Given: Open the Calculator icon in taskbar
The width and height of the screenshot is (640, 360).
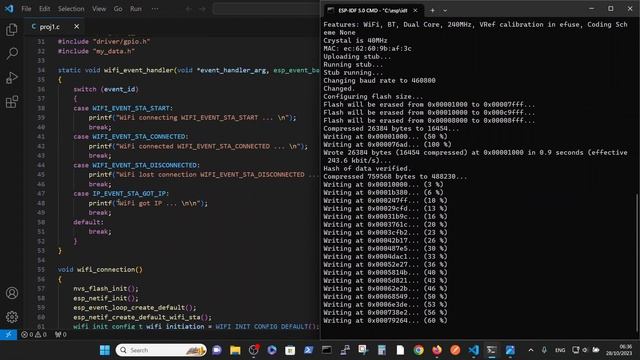Looking at the screenshot, I should coord(382,350).
